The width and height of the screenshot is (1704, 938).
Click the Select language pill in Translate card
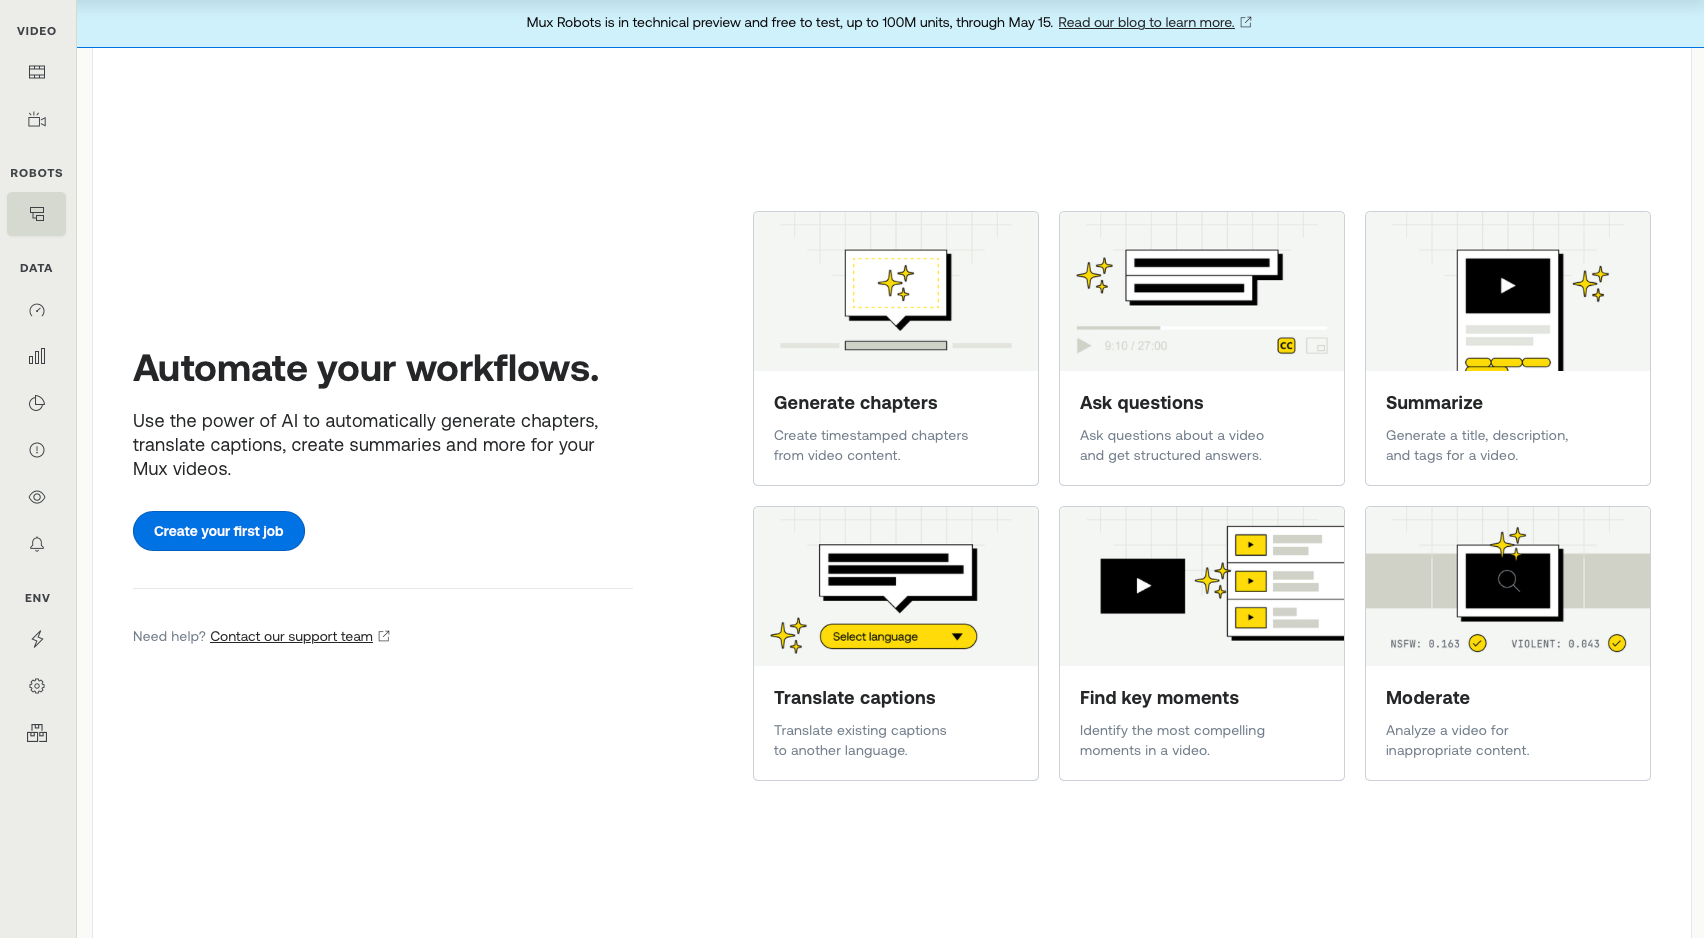[x=898, y=636]
